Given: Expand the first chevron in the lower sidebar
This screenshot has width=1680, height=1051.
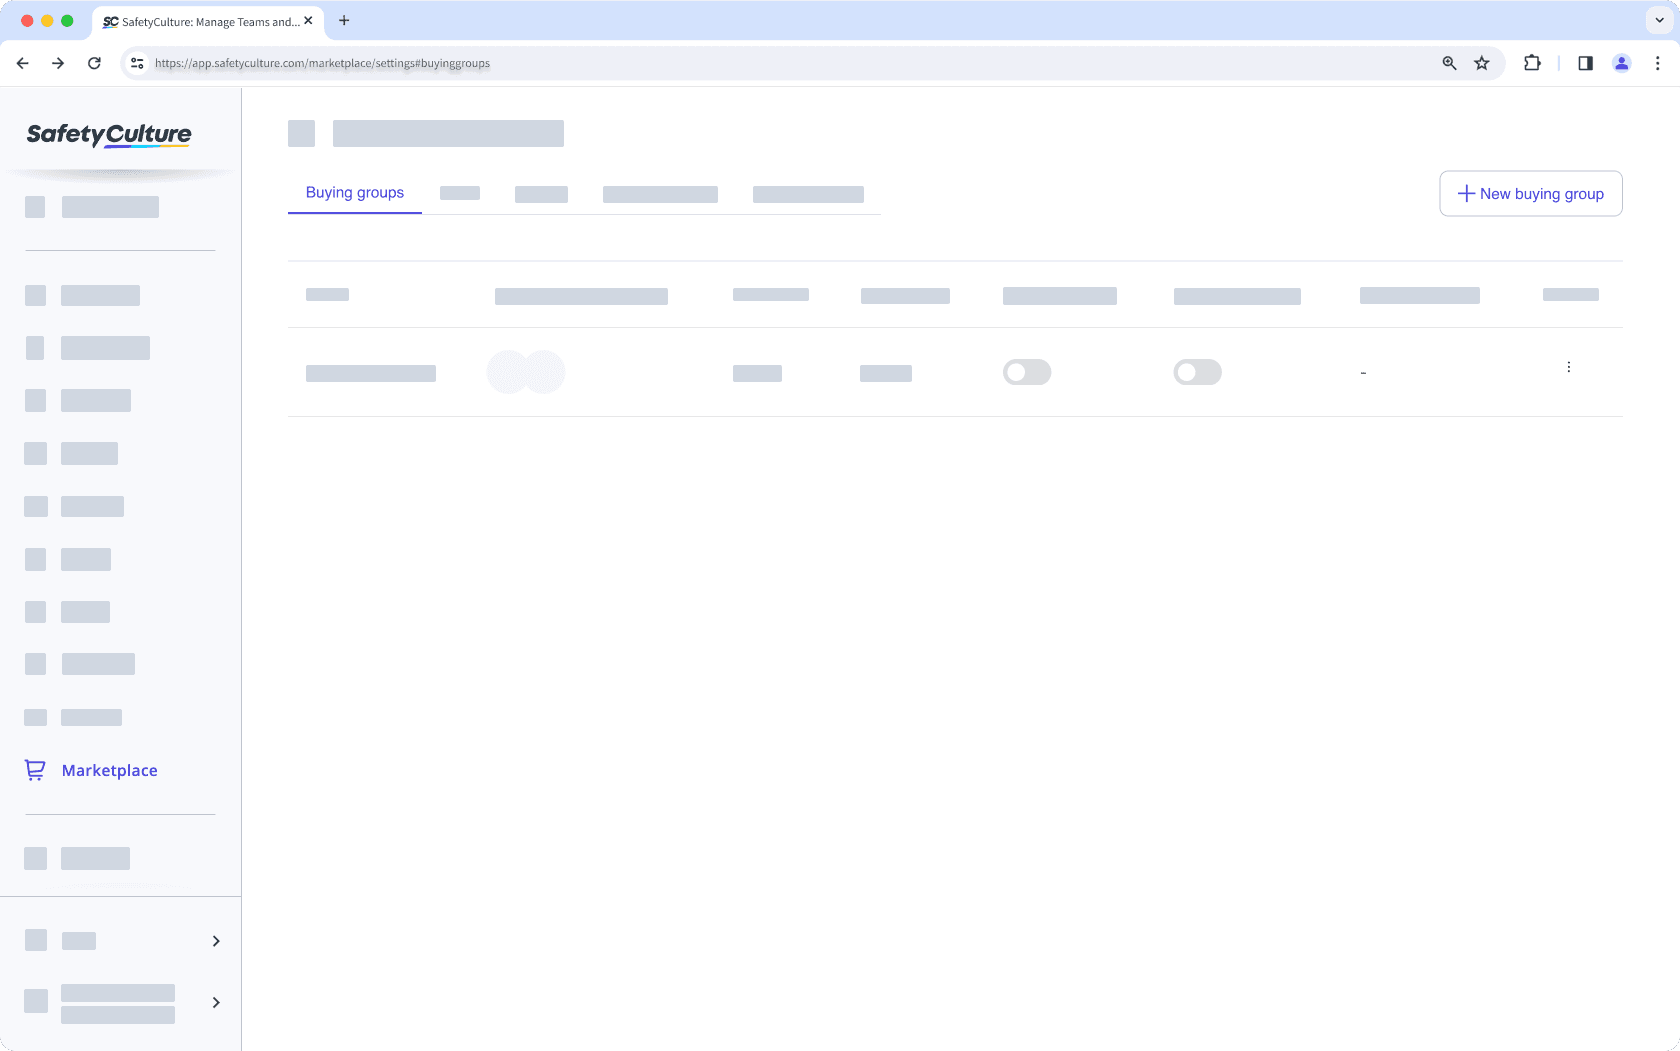Looking at the screenshot, I should coord(215,941).
